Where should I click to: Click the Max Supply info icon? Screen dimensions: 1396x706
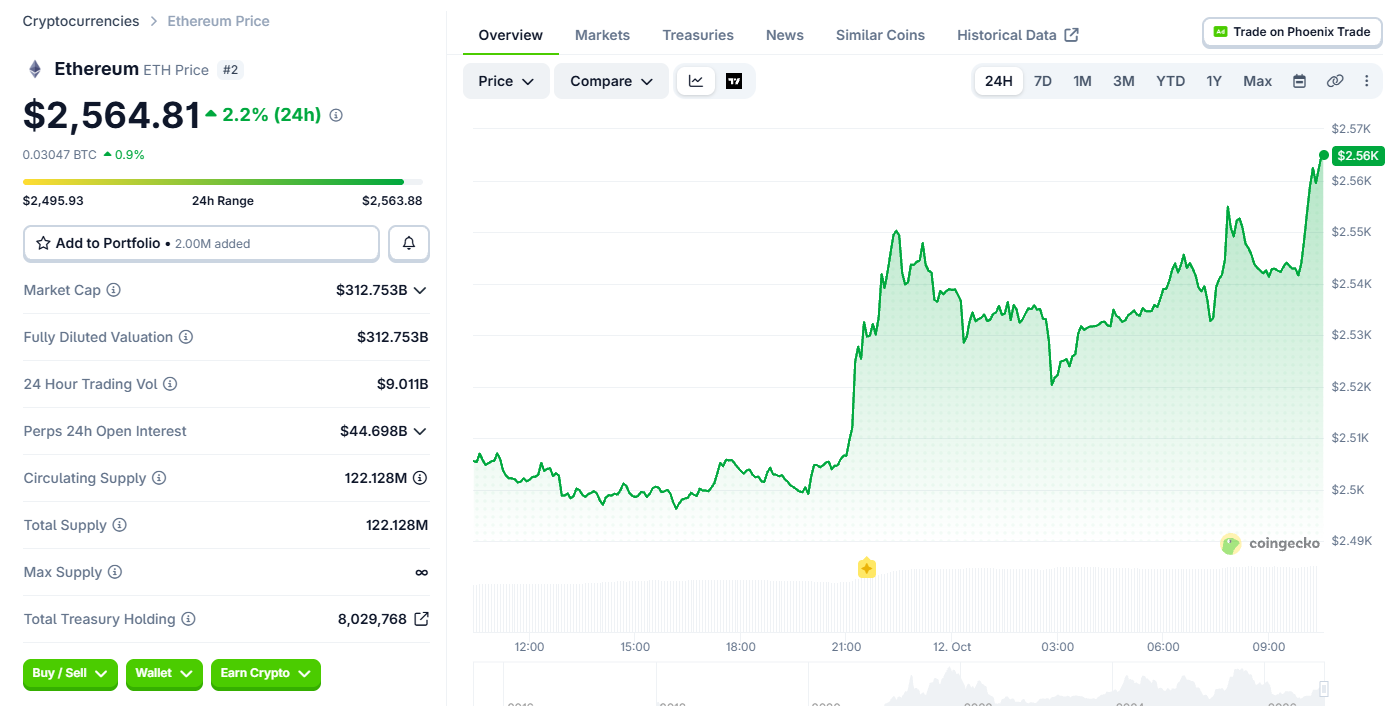[115, 572]
